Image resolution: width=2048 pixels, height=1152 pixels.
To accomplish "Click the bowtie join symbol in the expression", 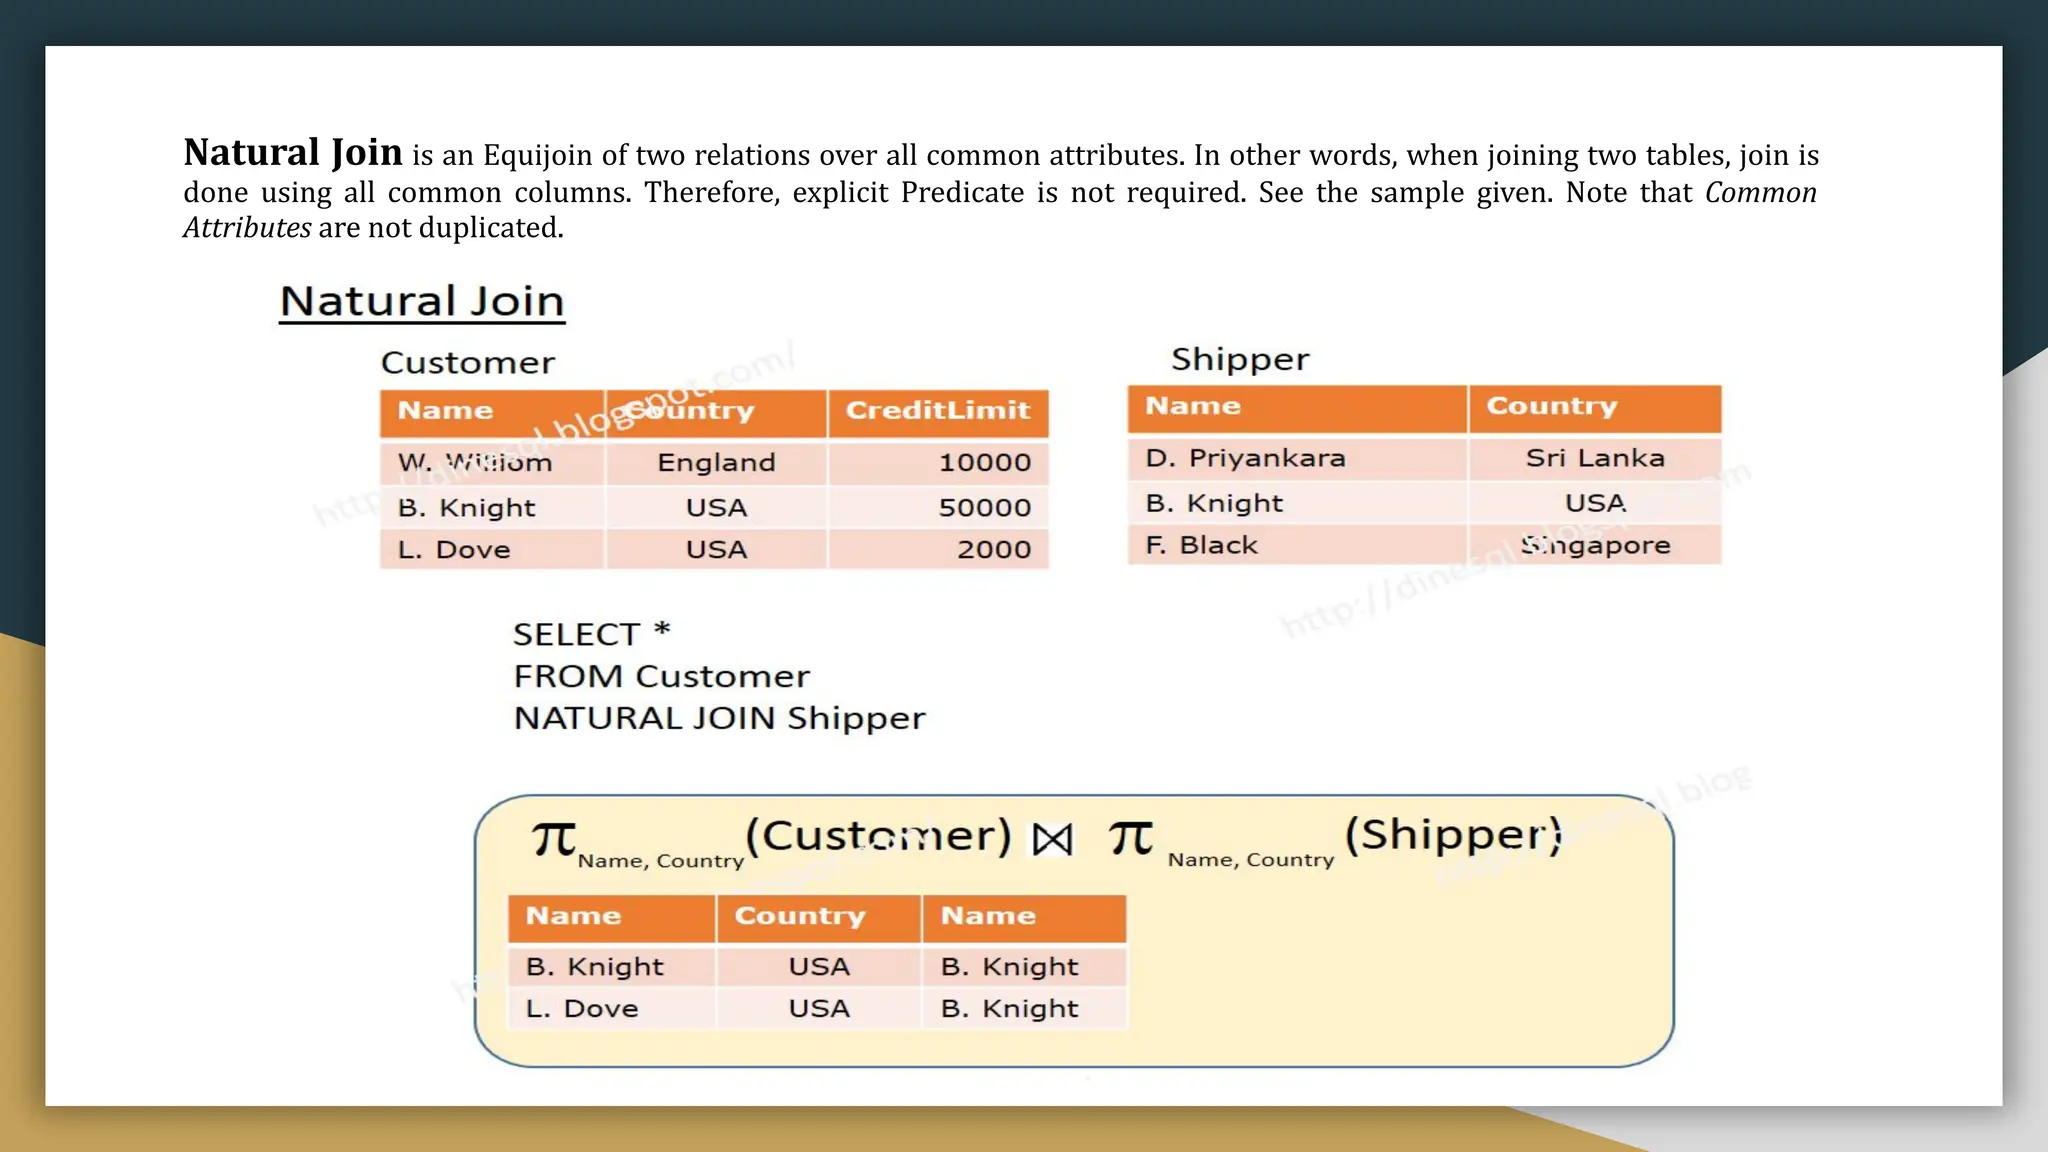I will coord(1052,840).
